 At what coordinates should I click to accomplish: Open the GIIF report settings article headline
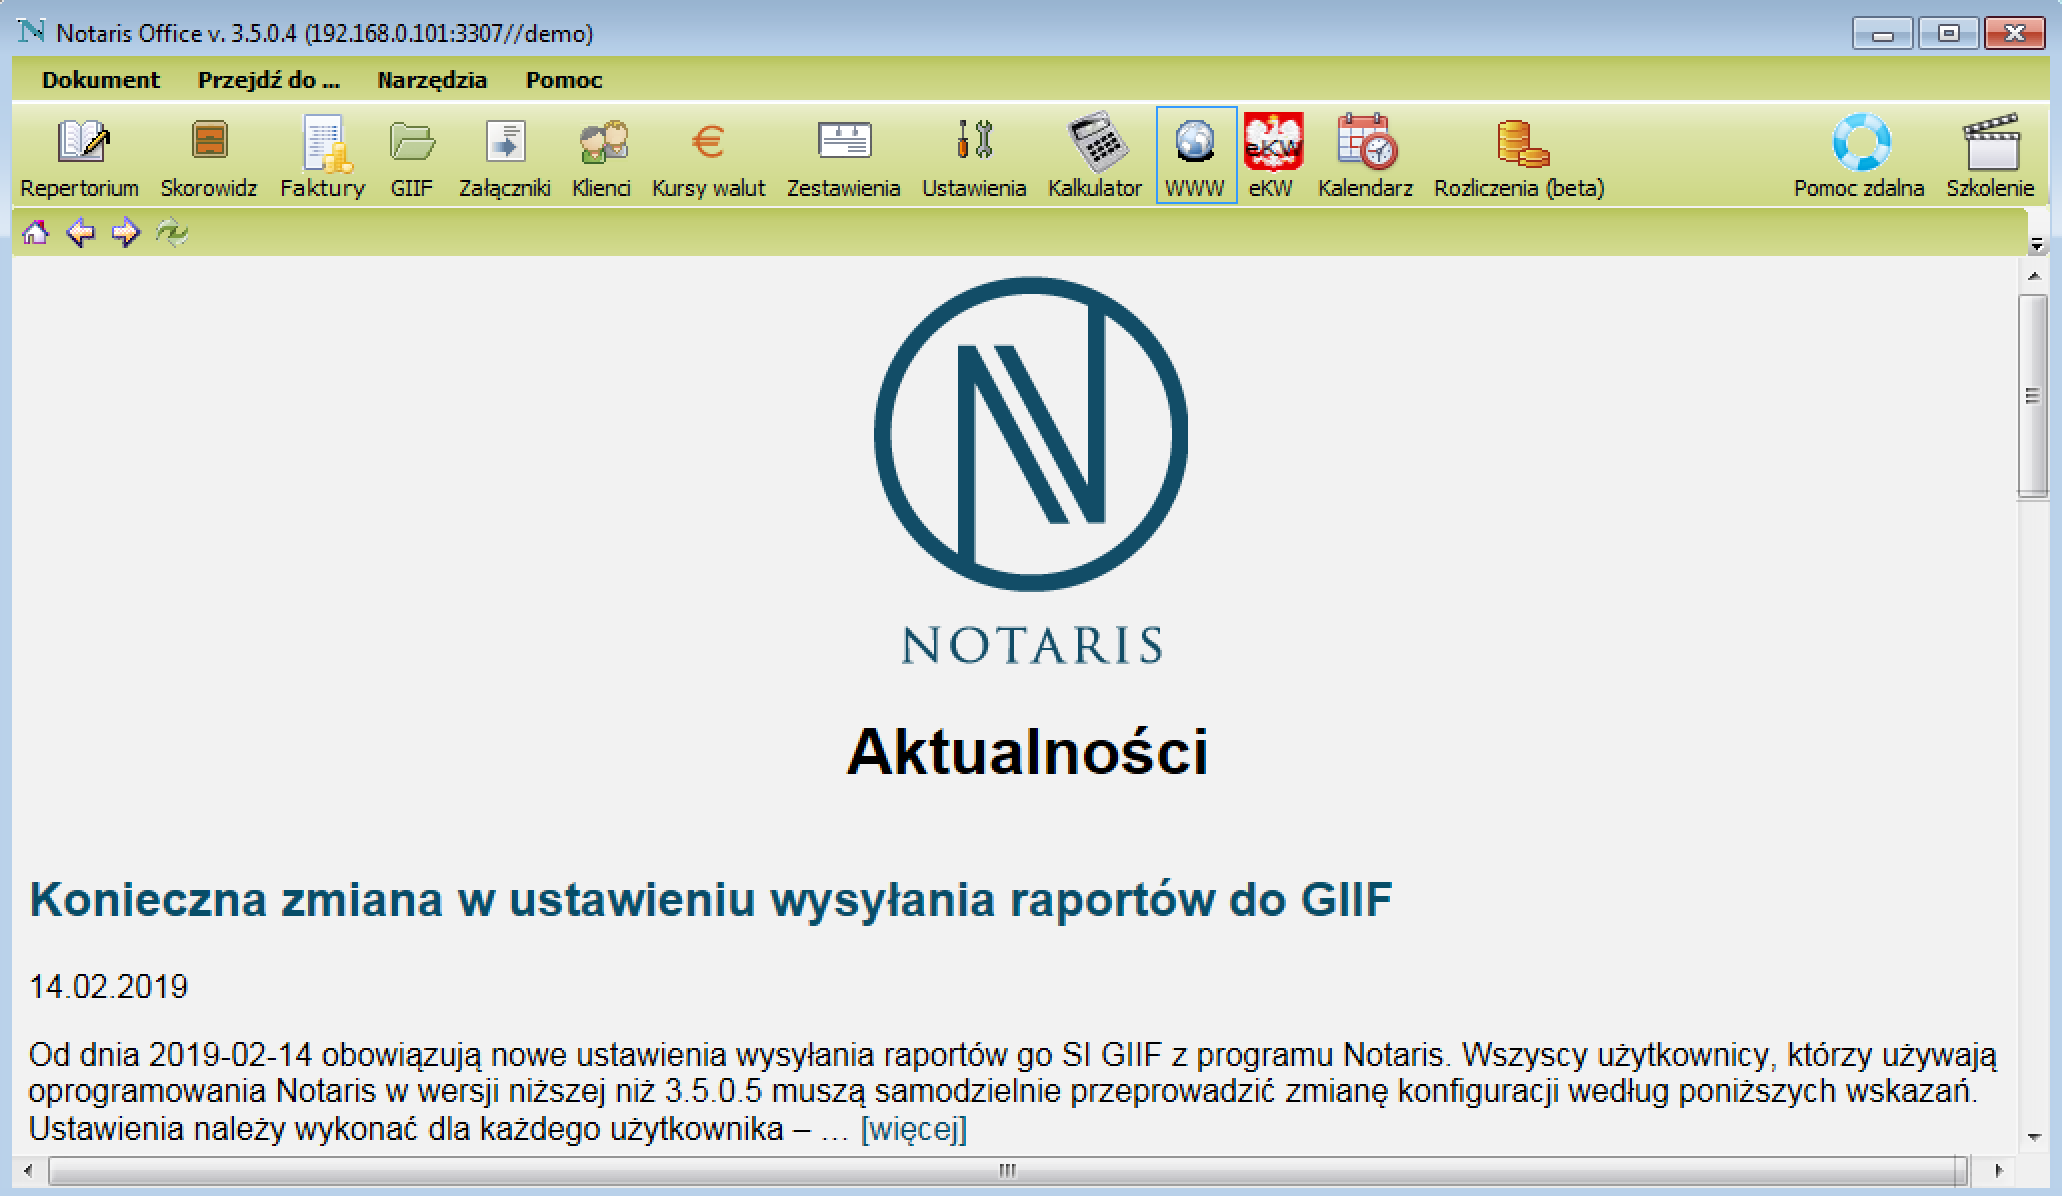[x=711, y=899]
